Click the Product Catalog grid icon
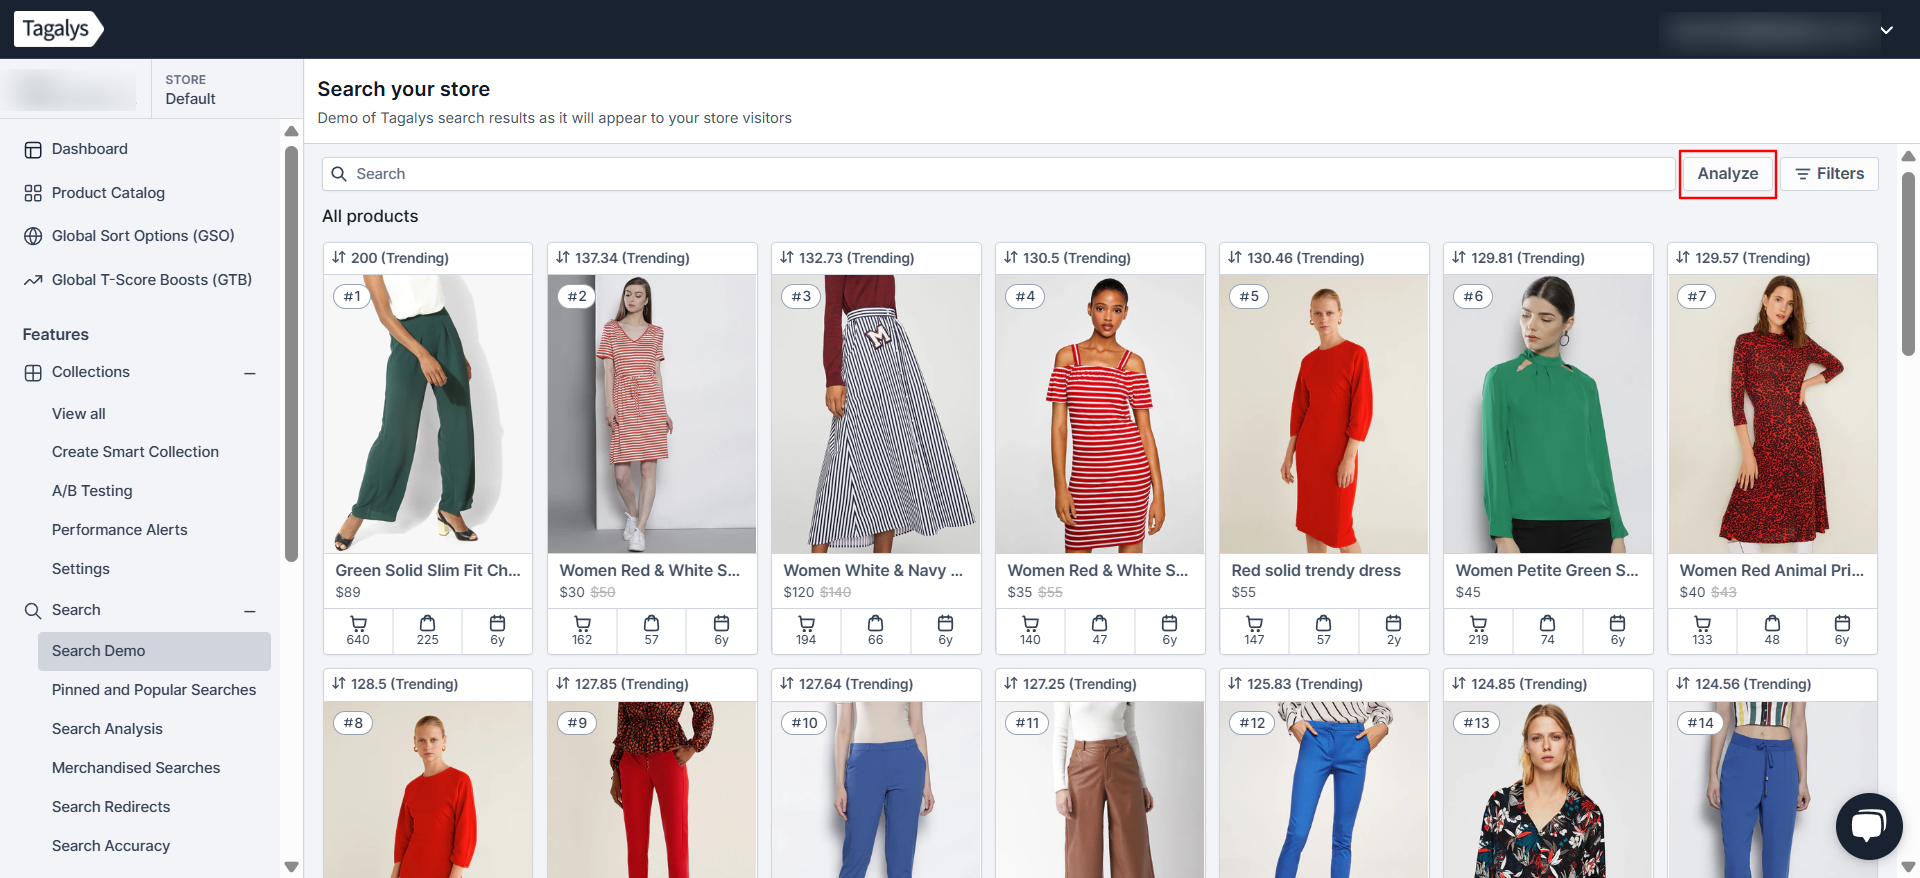 click(33, 193)
